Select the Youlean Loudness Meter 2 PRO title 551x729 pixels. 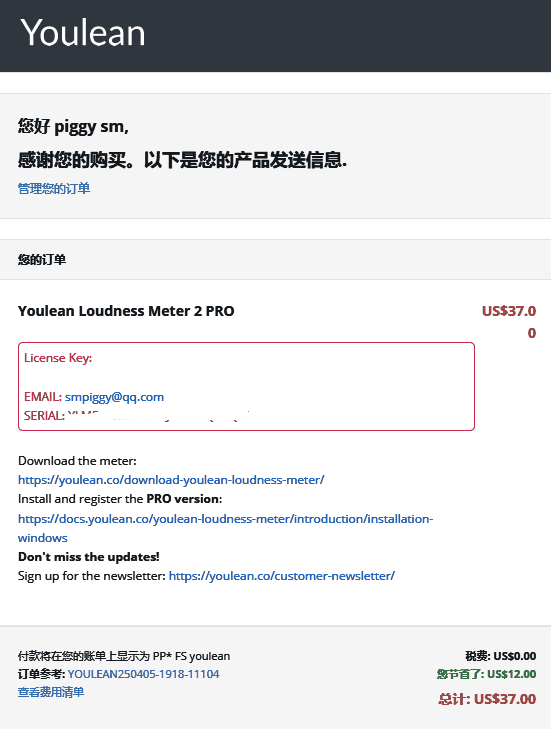pos(126,311)
